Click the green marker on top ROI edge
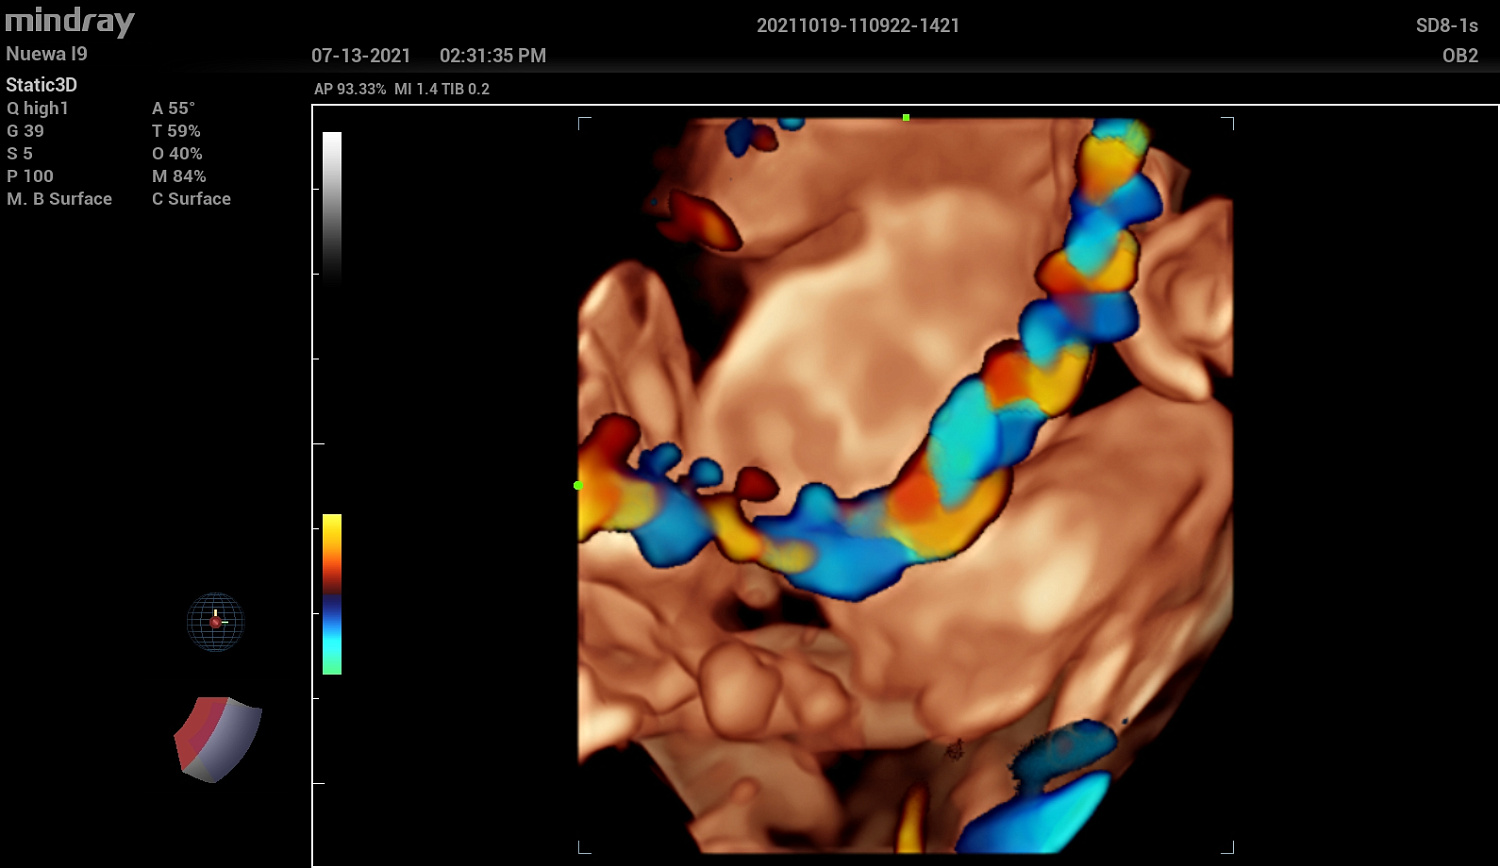 point(906,118)
